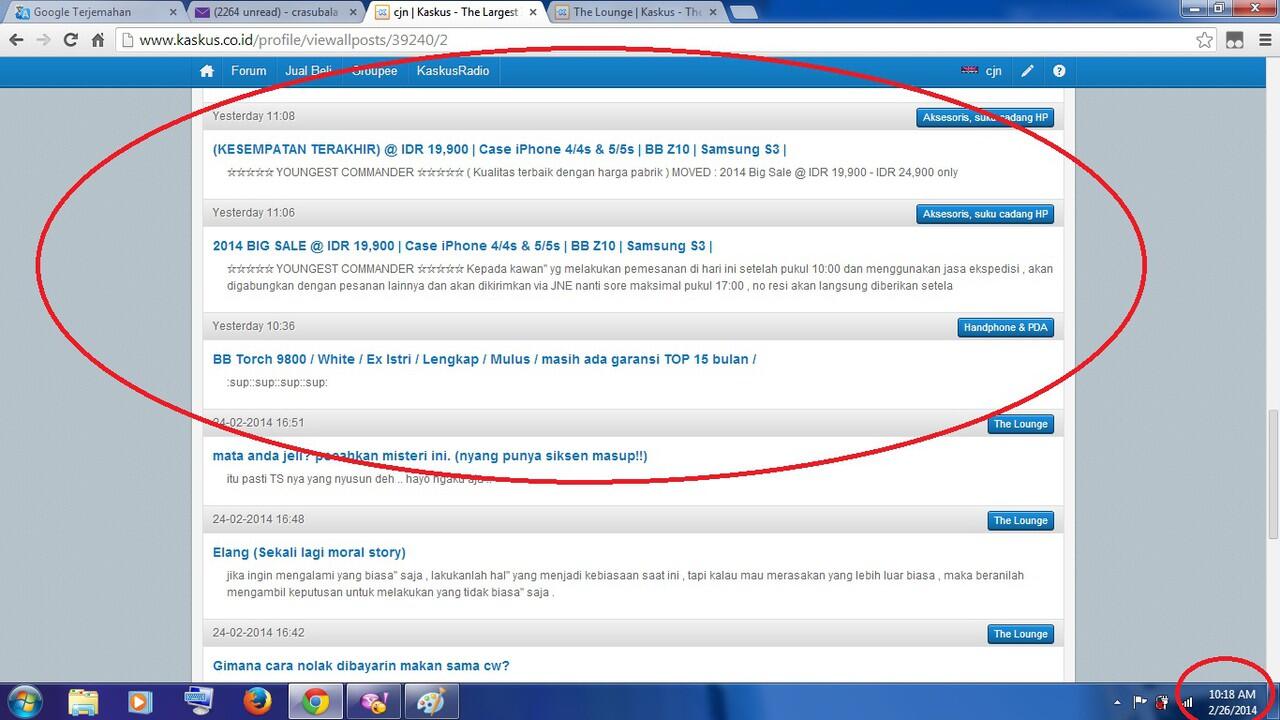Click The Lounge tag on the 16:48 post
Screen dimensions: 1280x720
pyautogui.click(x=1020, y=521)
